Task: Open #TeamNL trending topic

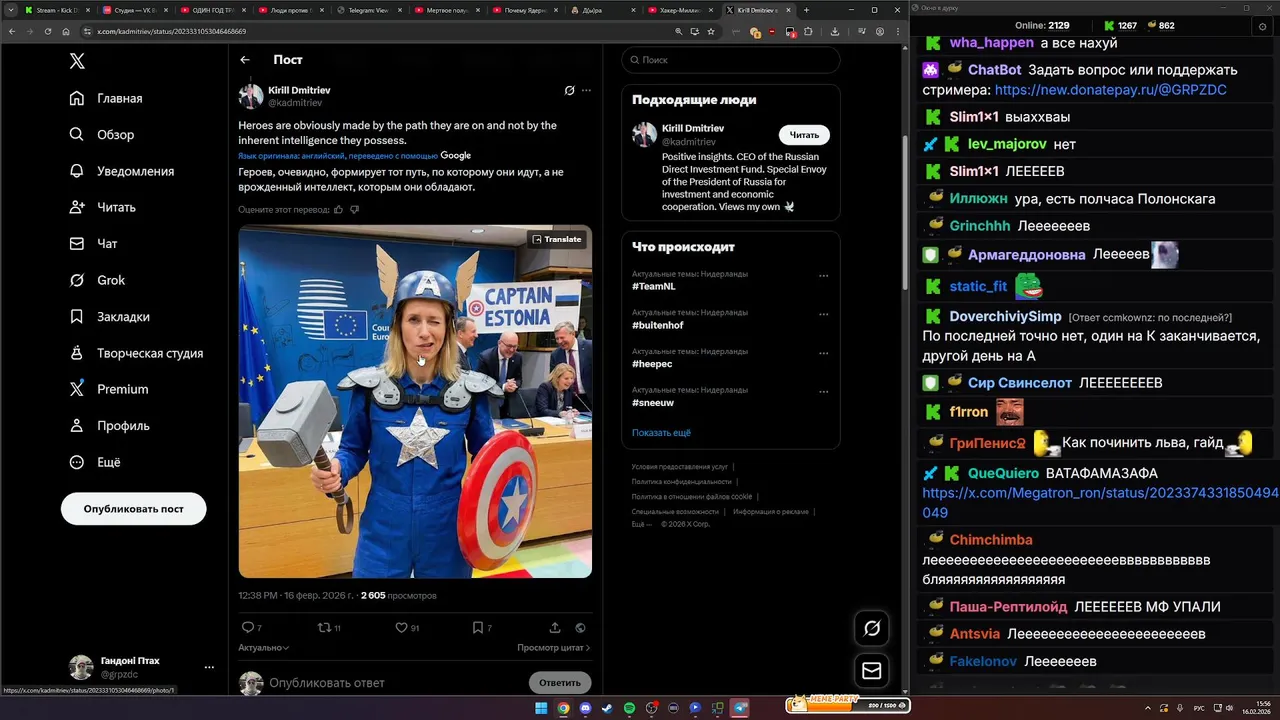Action: tap(654, 286)
